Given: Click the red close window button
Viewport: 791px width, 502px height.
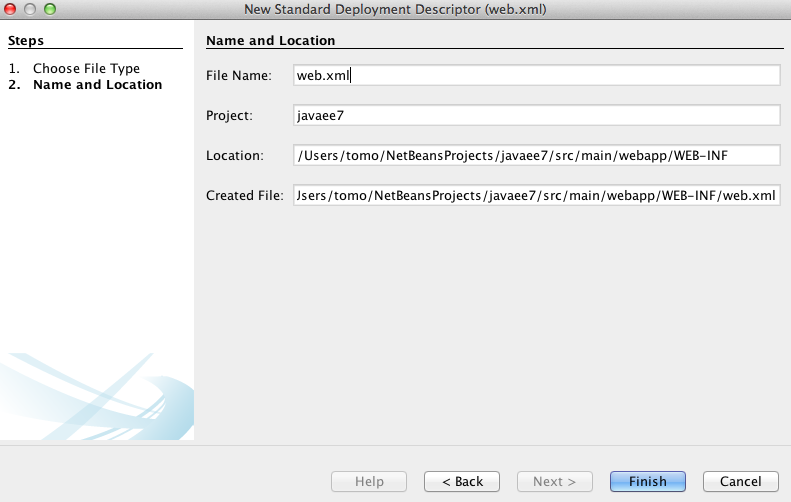Looking at the screenshot, I should pyautogui.click(x=10, y=9).
